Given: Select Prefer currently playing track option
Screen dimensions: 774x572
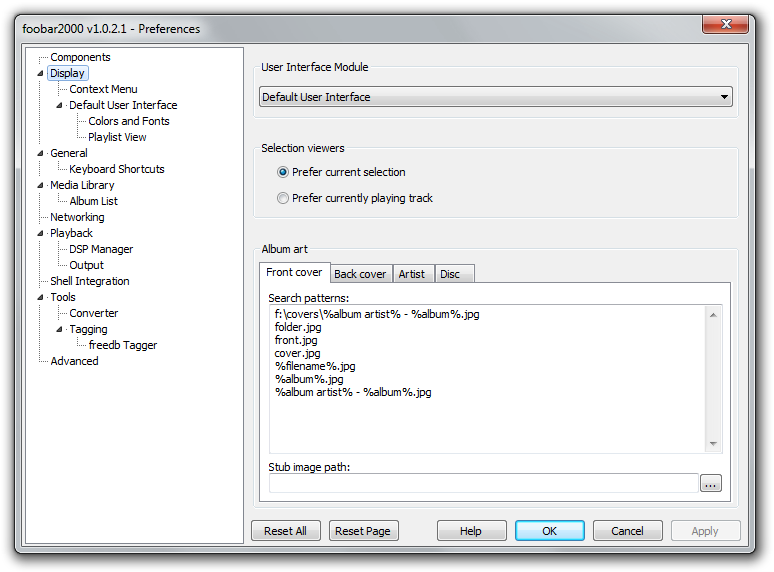Looking at the screenshot, I should pyautogui.click(x=283, y=198).
